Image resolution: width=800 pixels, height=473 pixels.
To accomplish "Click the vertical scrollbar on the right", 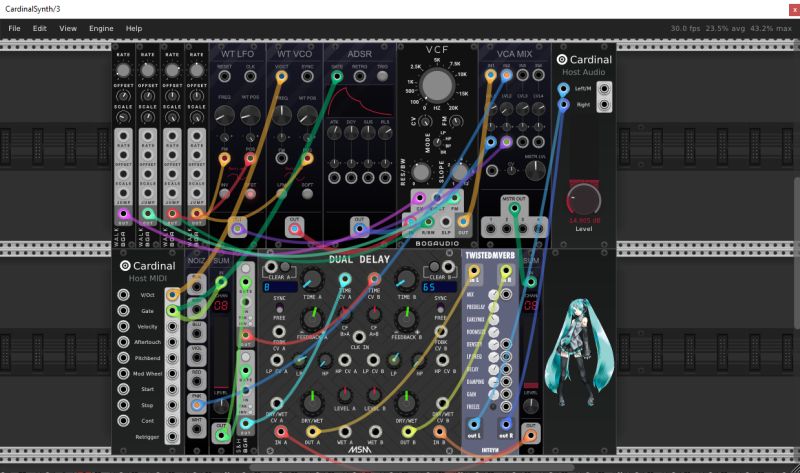I will tap(797, 253).
